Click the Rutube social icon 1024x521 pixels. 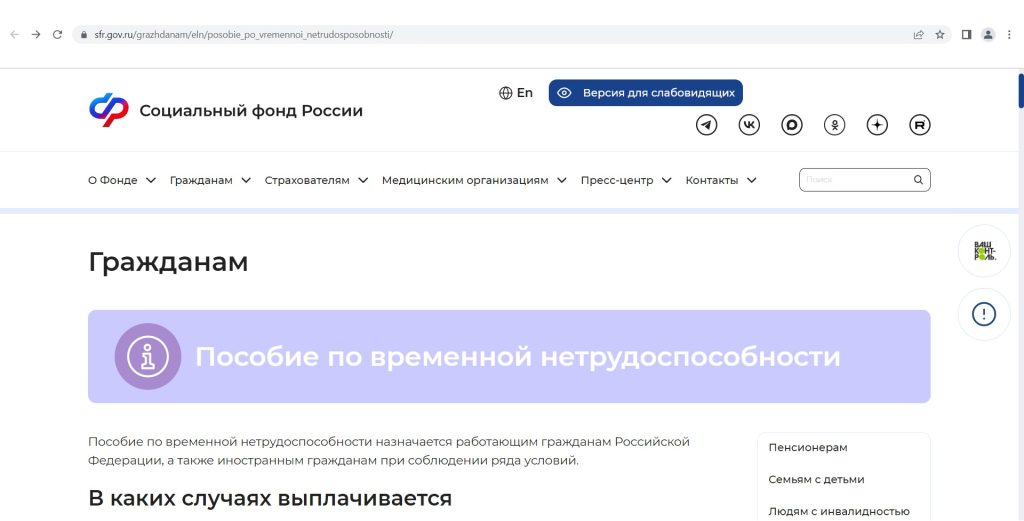pos(919,125)
